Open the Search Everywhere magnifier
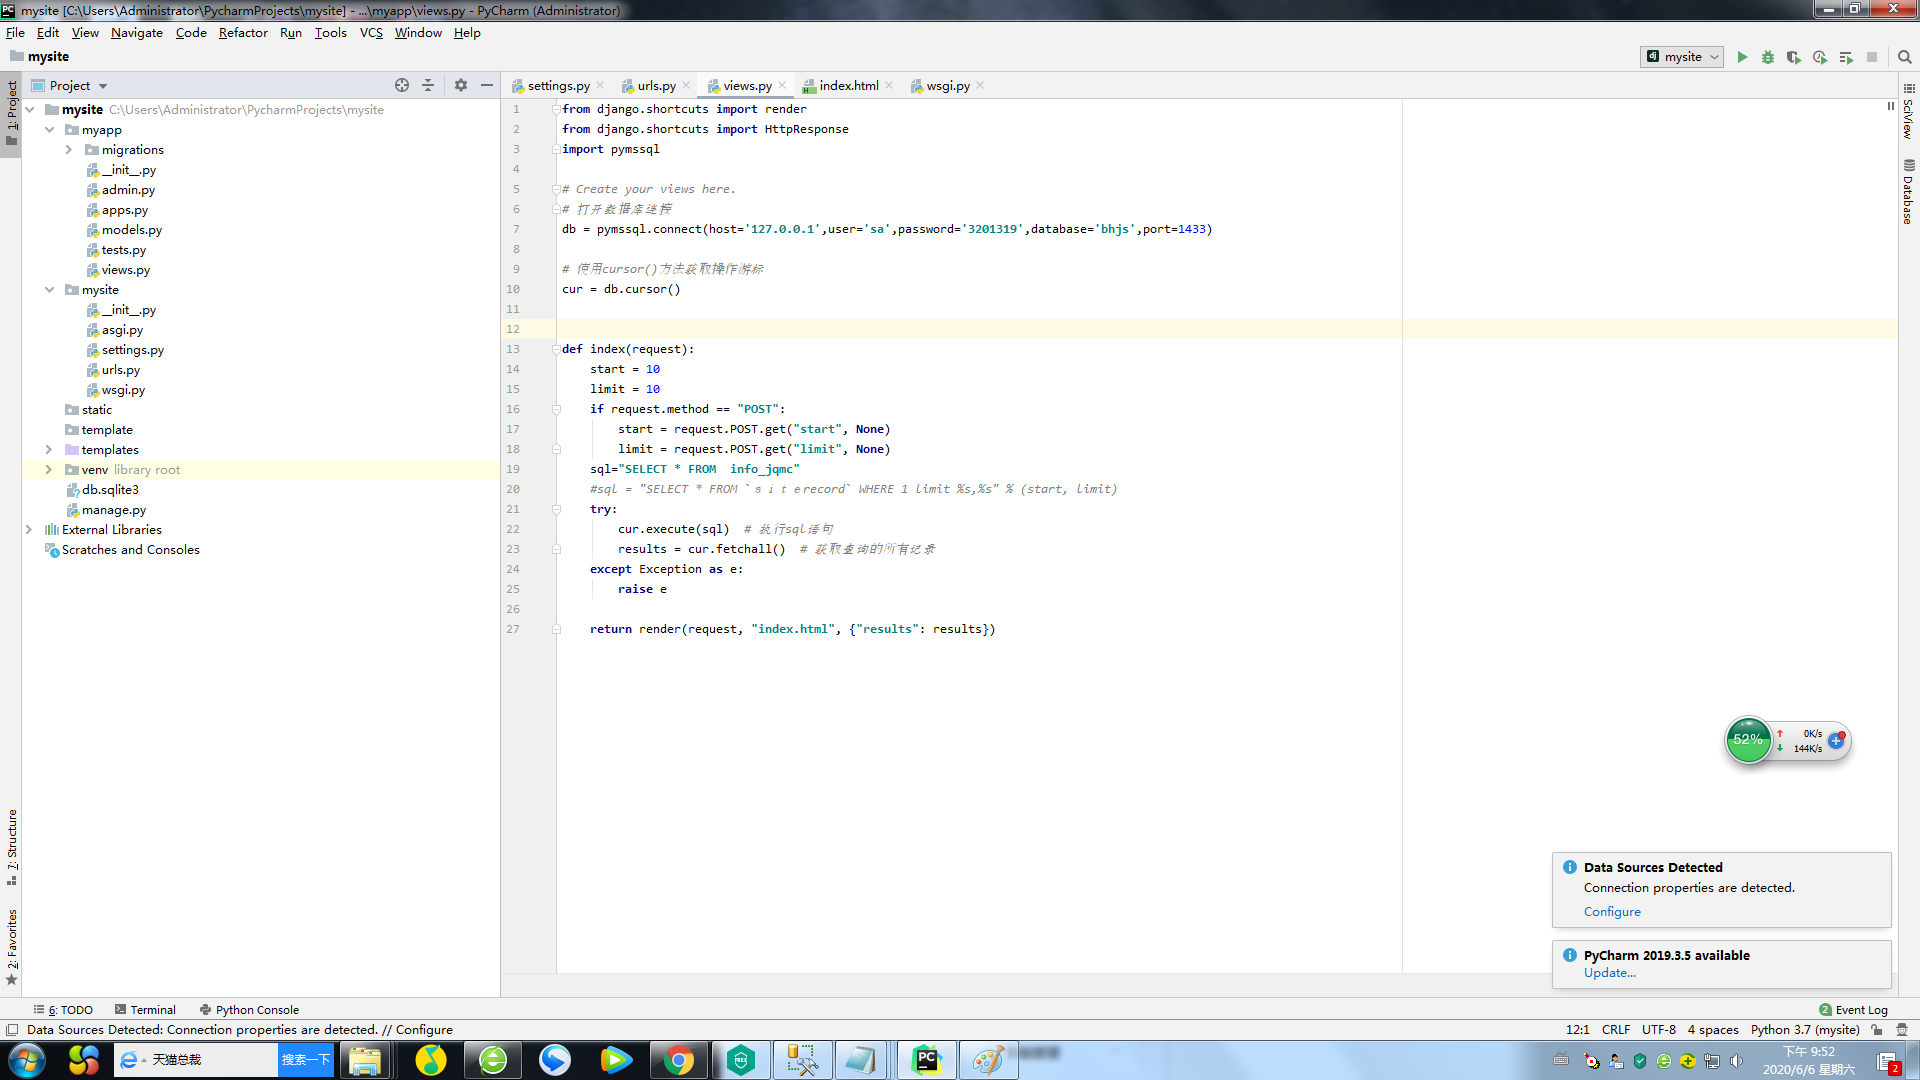 point(1905,57)
